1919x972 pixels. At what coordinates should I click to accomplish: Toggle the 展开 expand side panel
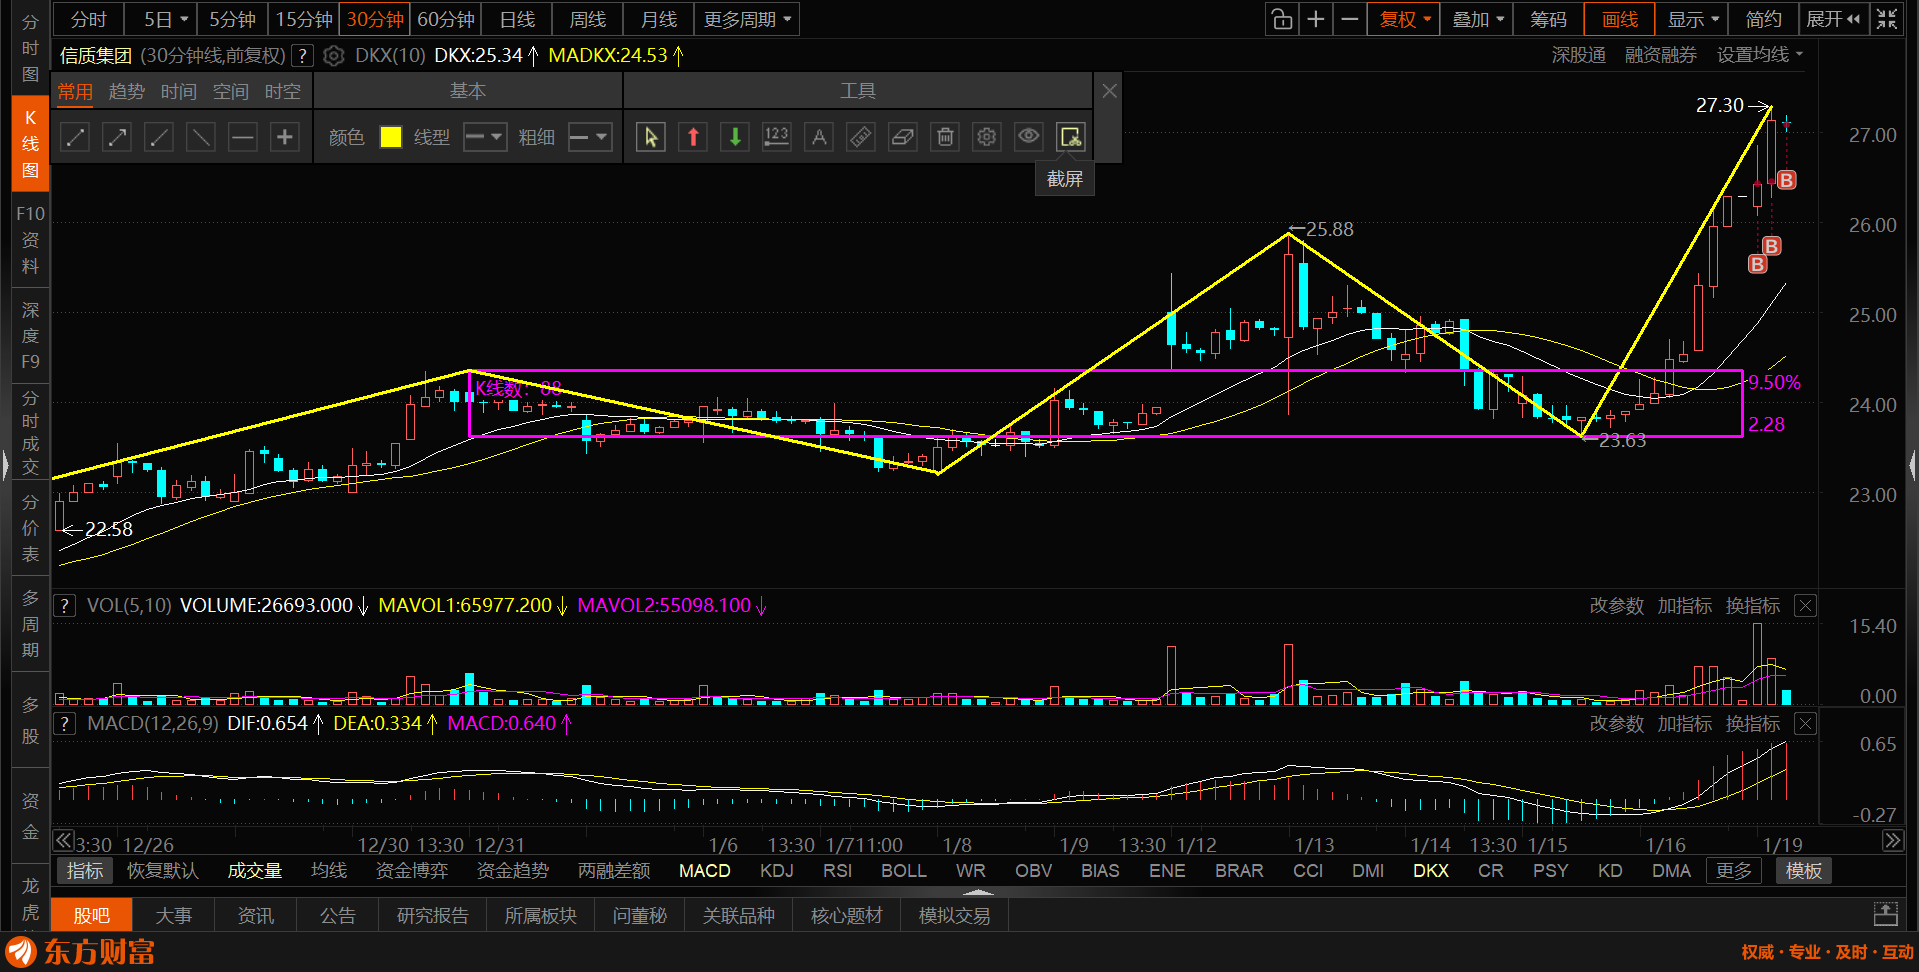1833,19
